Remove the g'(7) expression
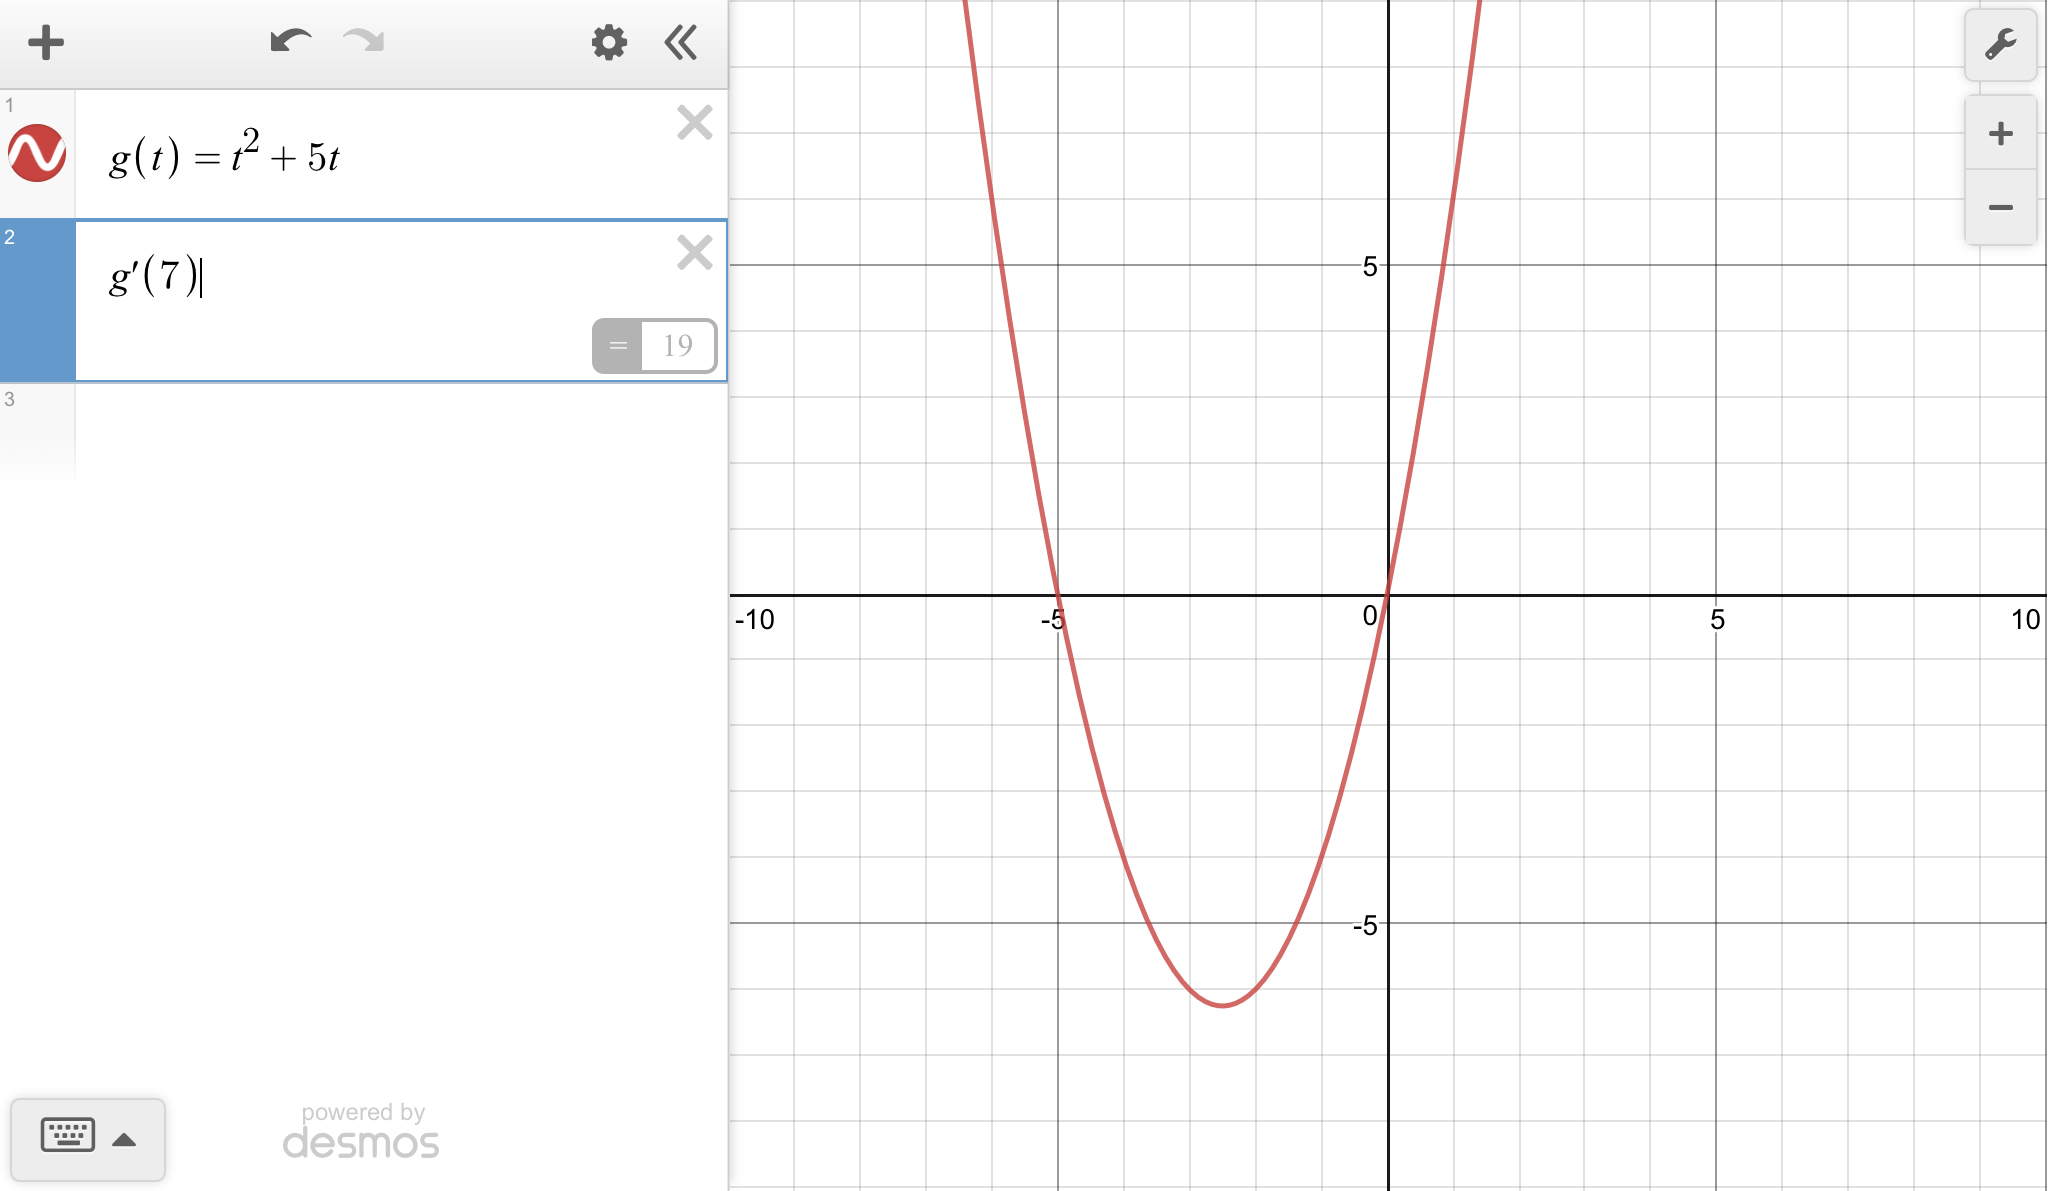2048x1191 pixels. pyautogui.click(x=694, y=253)
